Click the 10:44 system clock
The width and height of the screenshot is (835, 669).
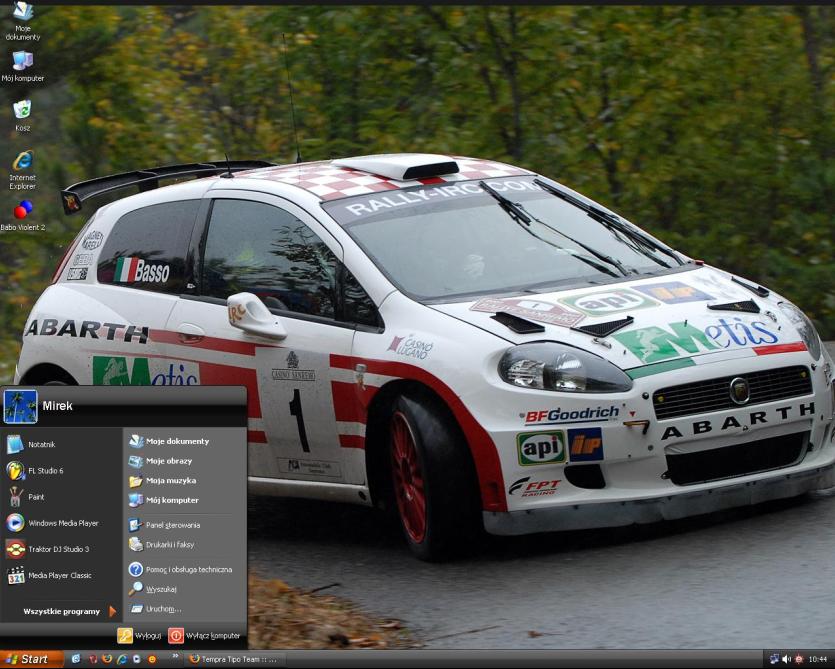pos(818,659)
